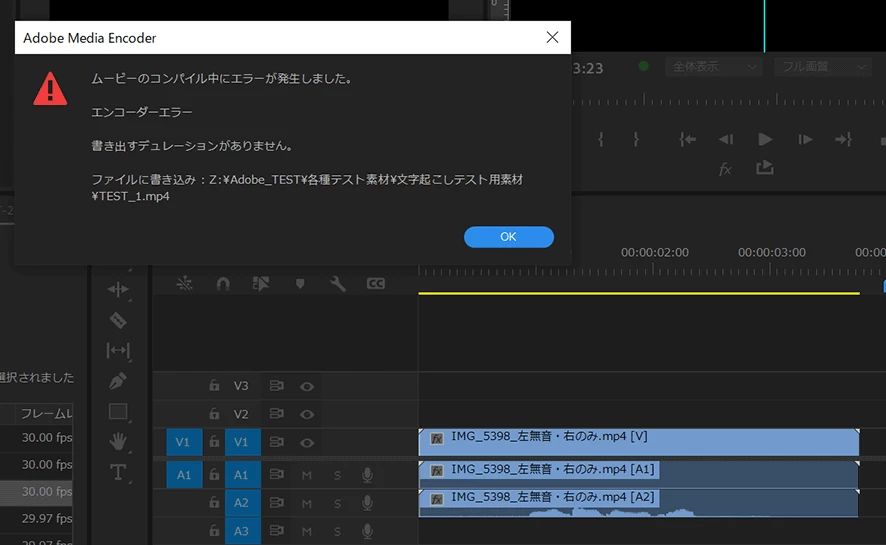Enable voice-over record on track A3
This screenshot has width=886, height=545.
click(x=367, y=531)
